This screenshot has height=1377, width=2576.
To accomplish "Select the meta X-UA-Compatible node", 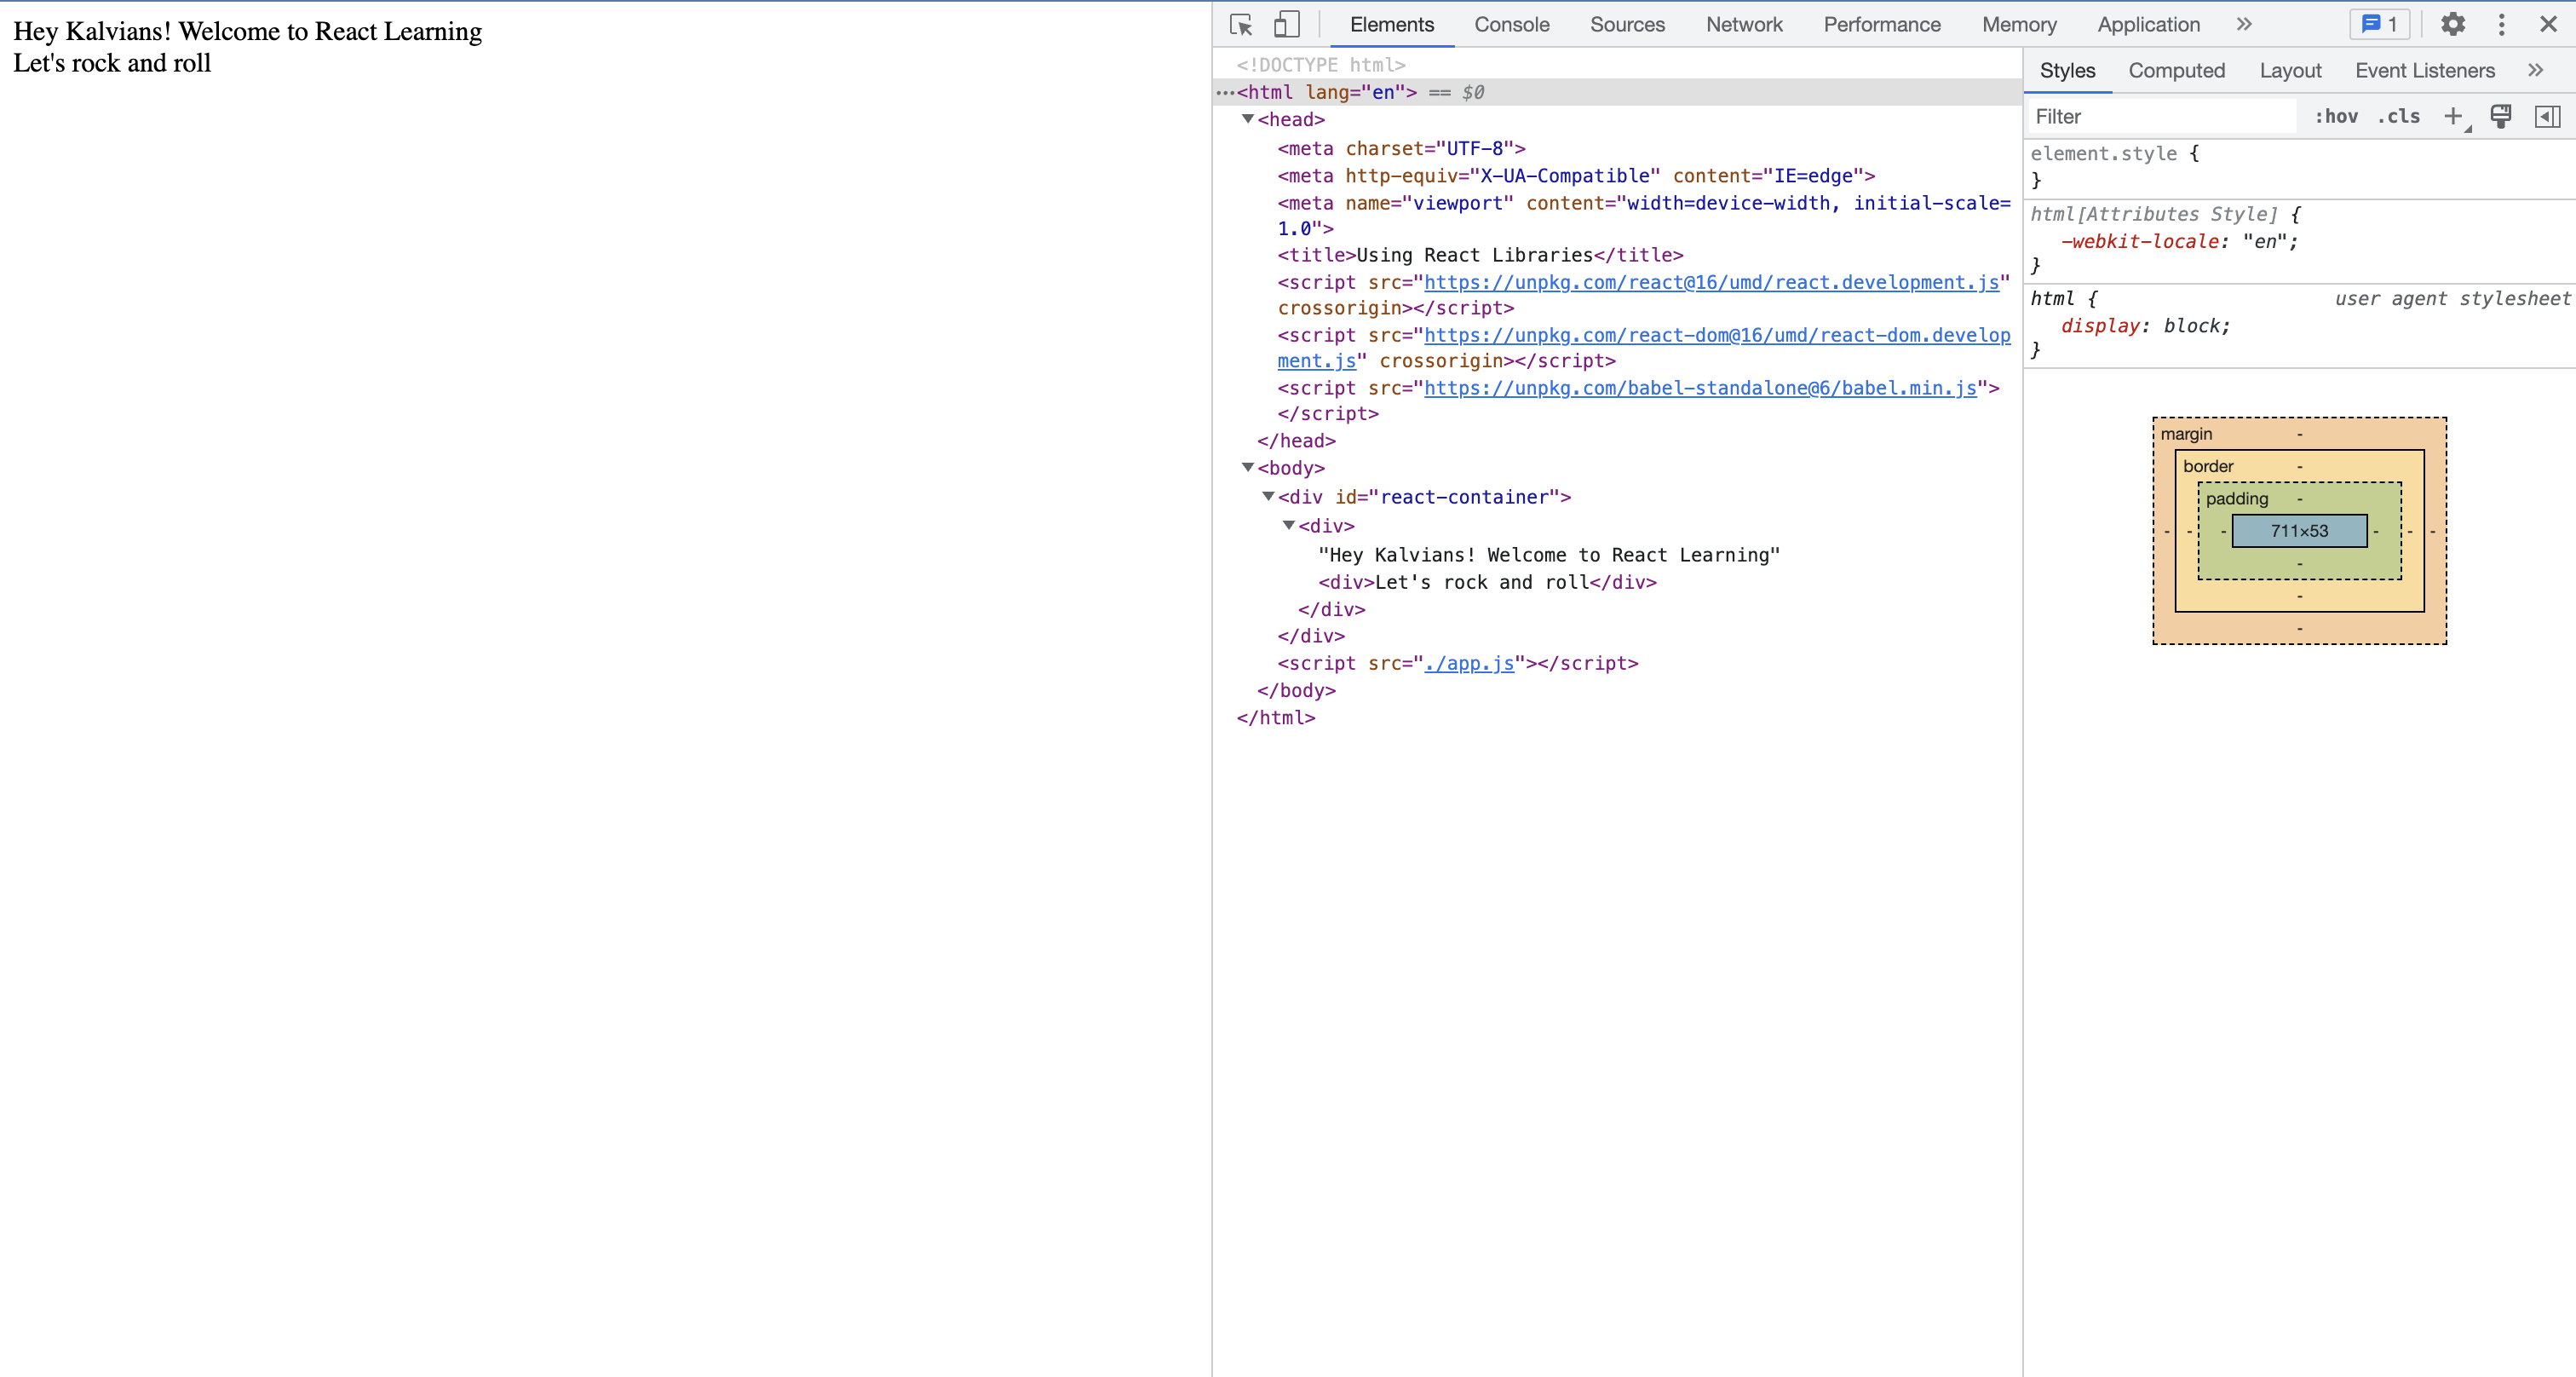I will pyautogui.click(x=1576, y=176).
